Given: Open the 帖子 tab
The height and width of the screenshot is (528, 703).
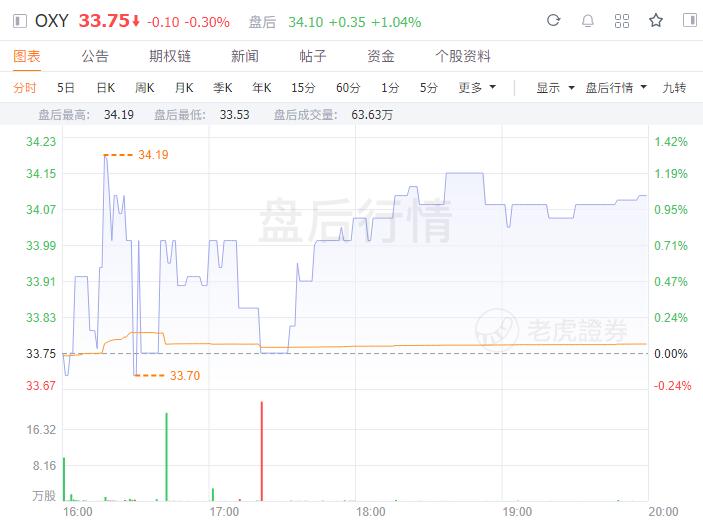Looking at the screenshot, I should pyautogui.click(x=313, y=56).
